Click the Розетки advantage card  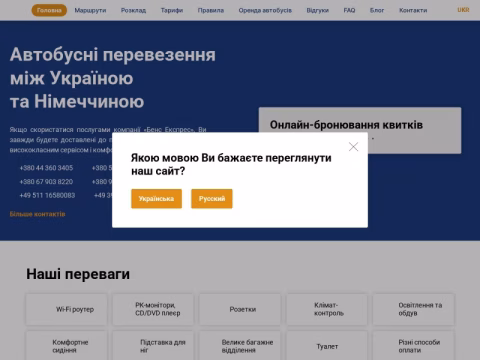coord(240,309)
